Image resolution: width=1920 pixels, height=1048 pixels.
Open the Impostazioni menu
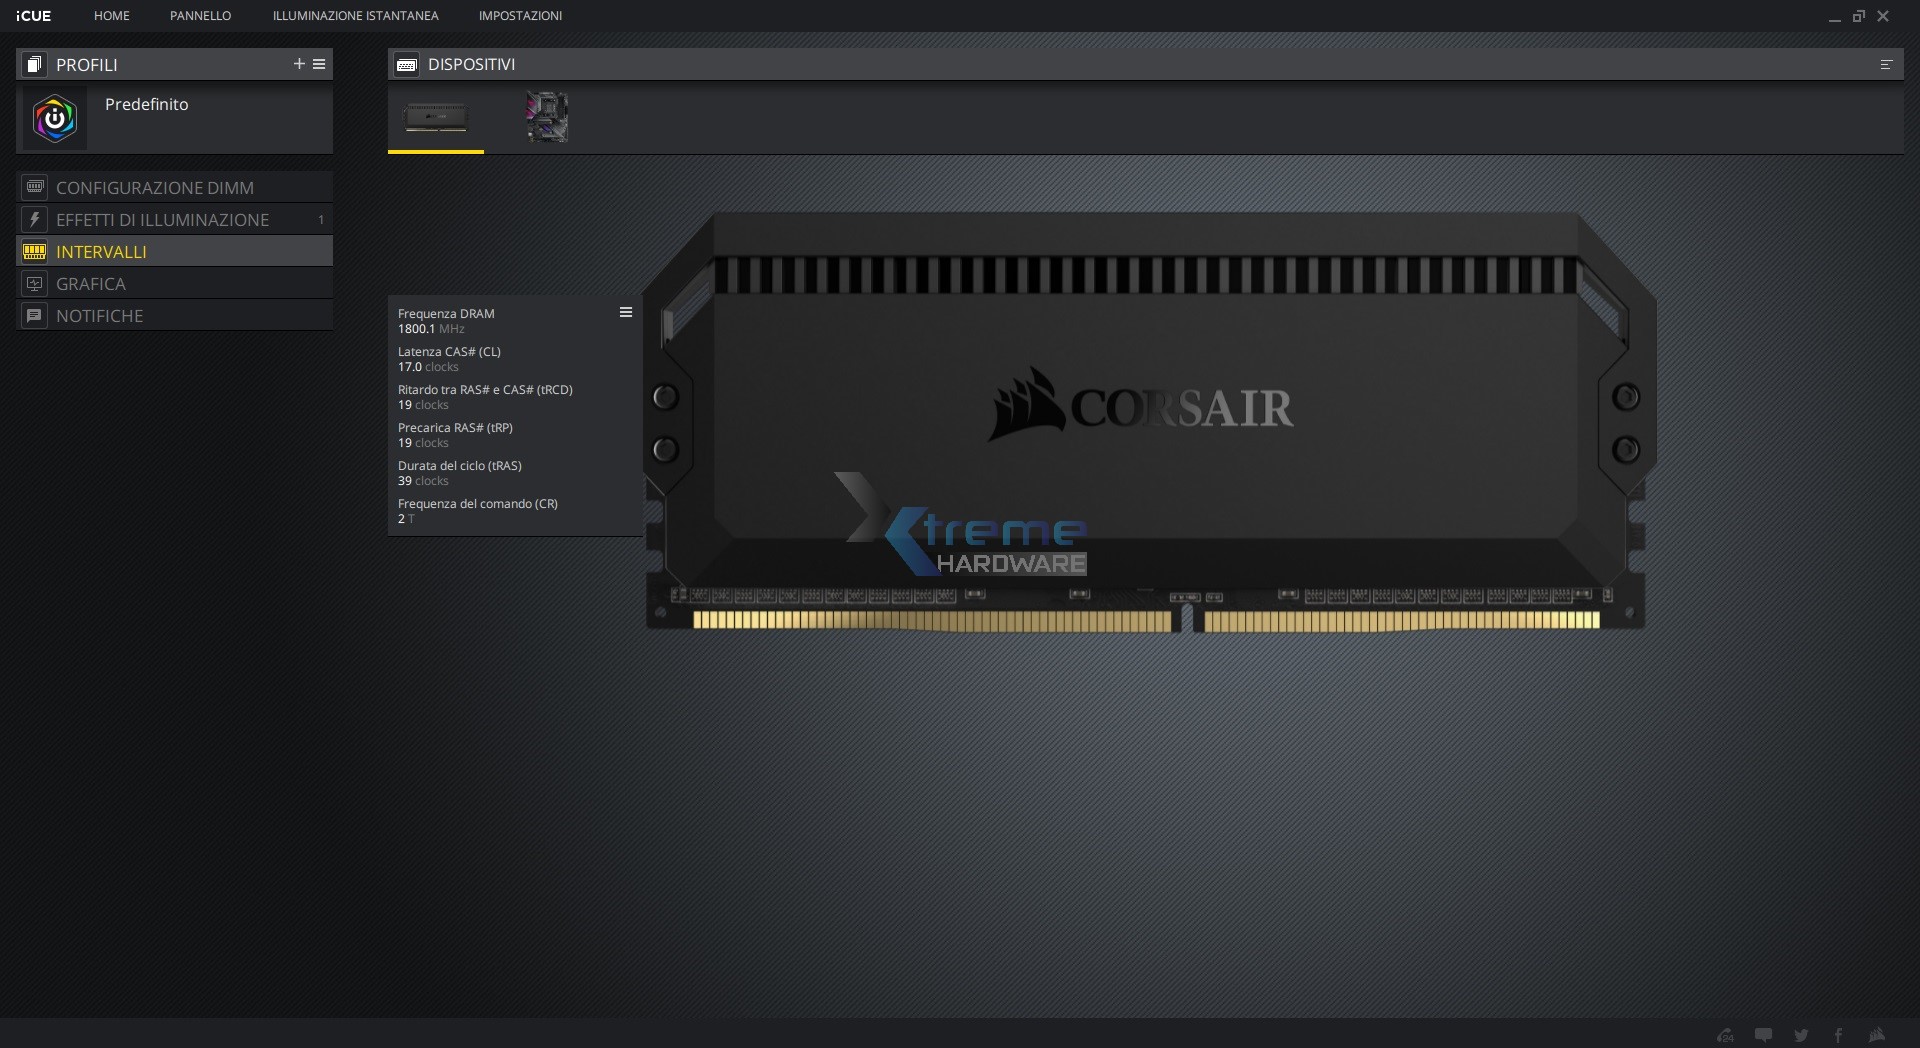click(x=520, y=16)
